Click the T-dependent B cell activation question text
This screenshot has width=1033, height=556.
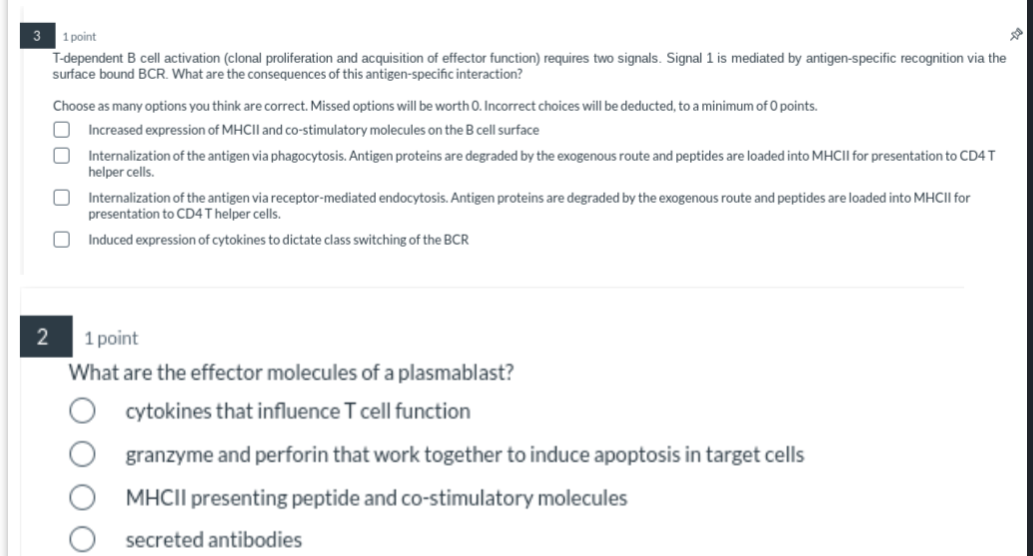click(x=529, y=66)
